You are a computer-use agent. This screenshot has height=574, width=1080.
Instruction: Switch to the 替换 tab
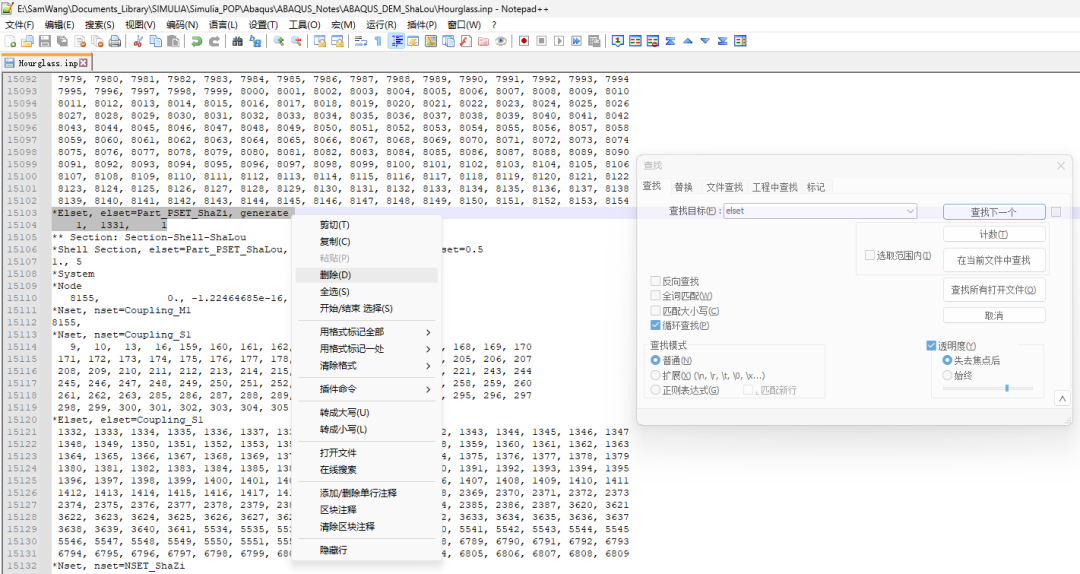coord(683,187)
